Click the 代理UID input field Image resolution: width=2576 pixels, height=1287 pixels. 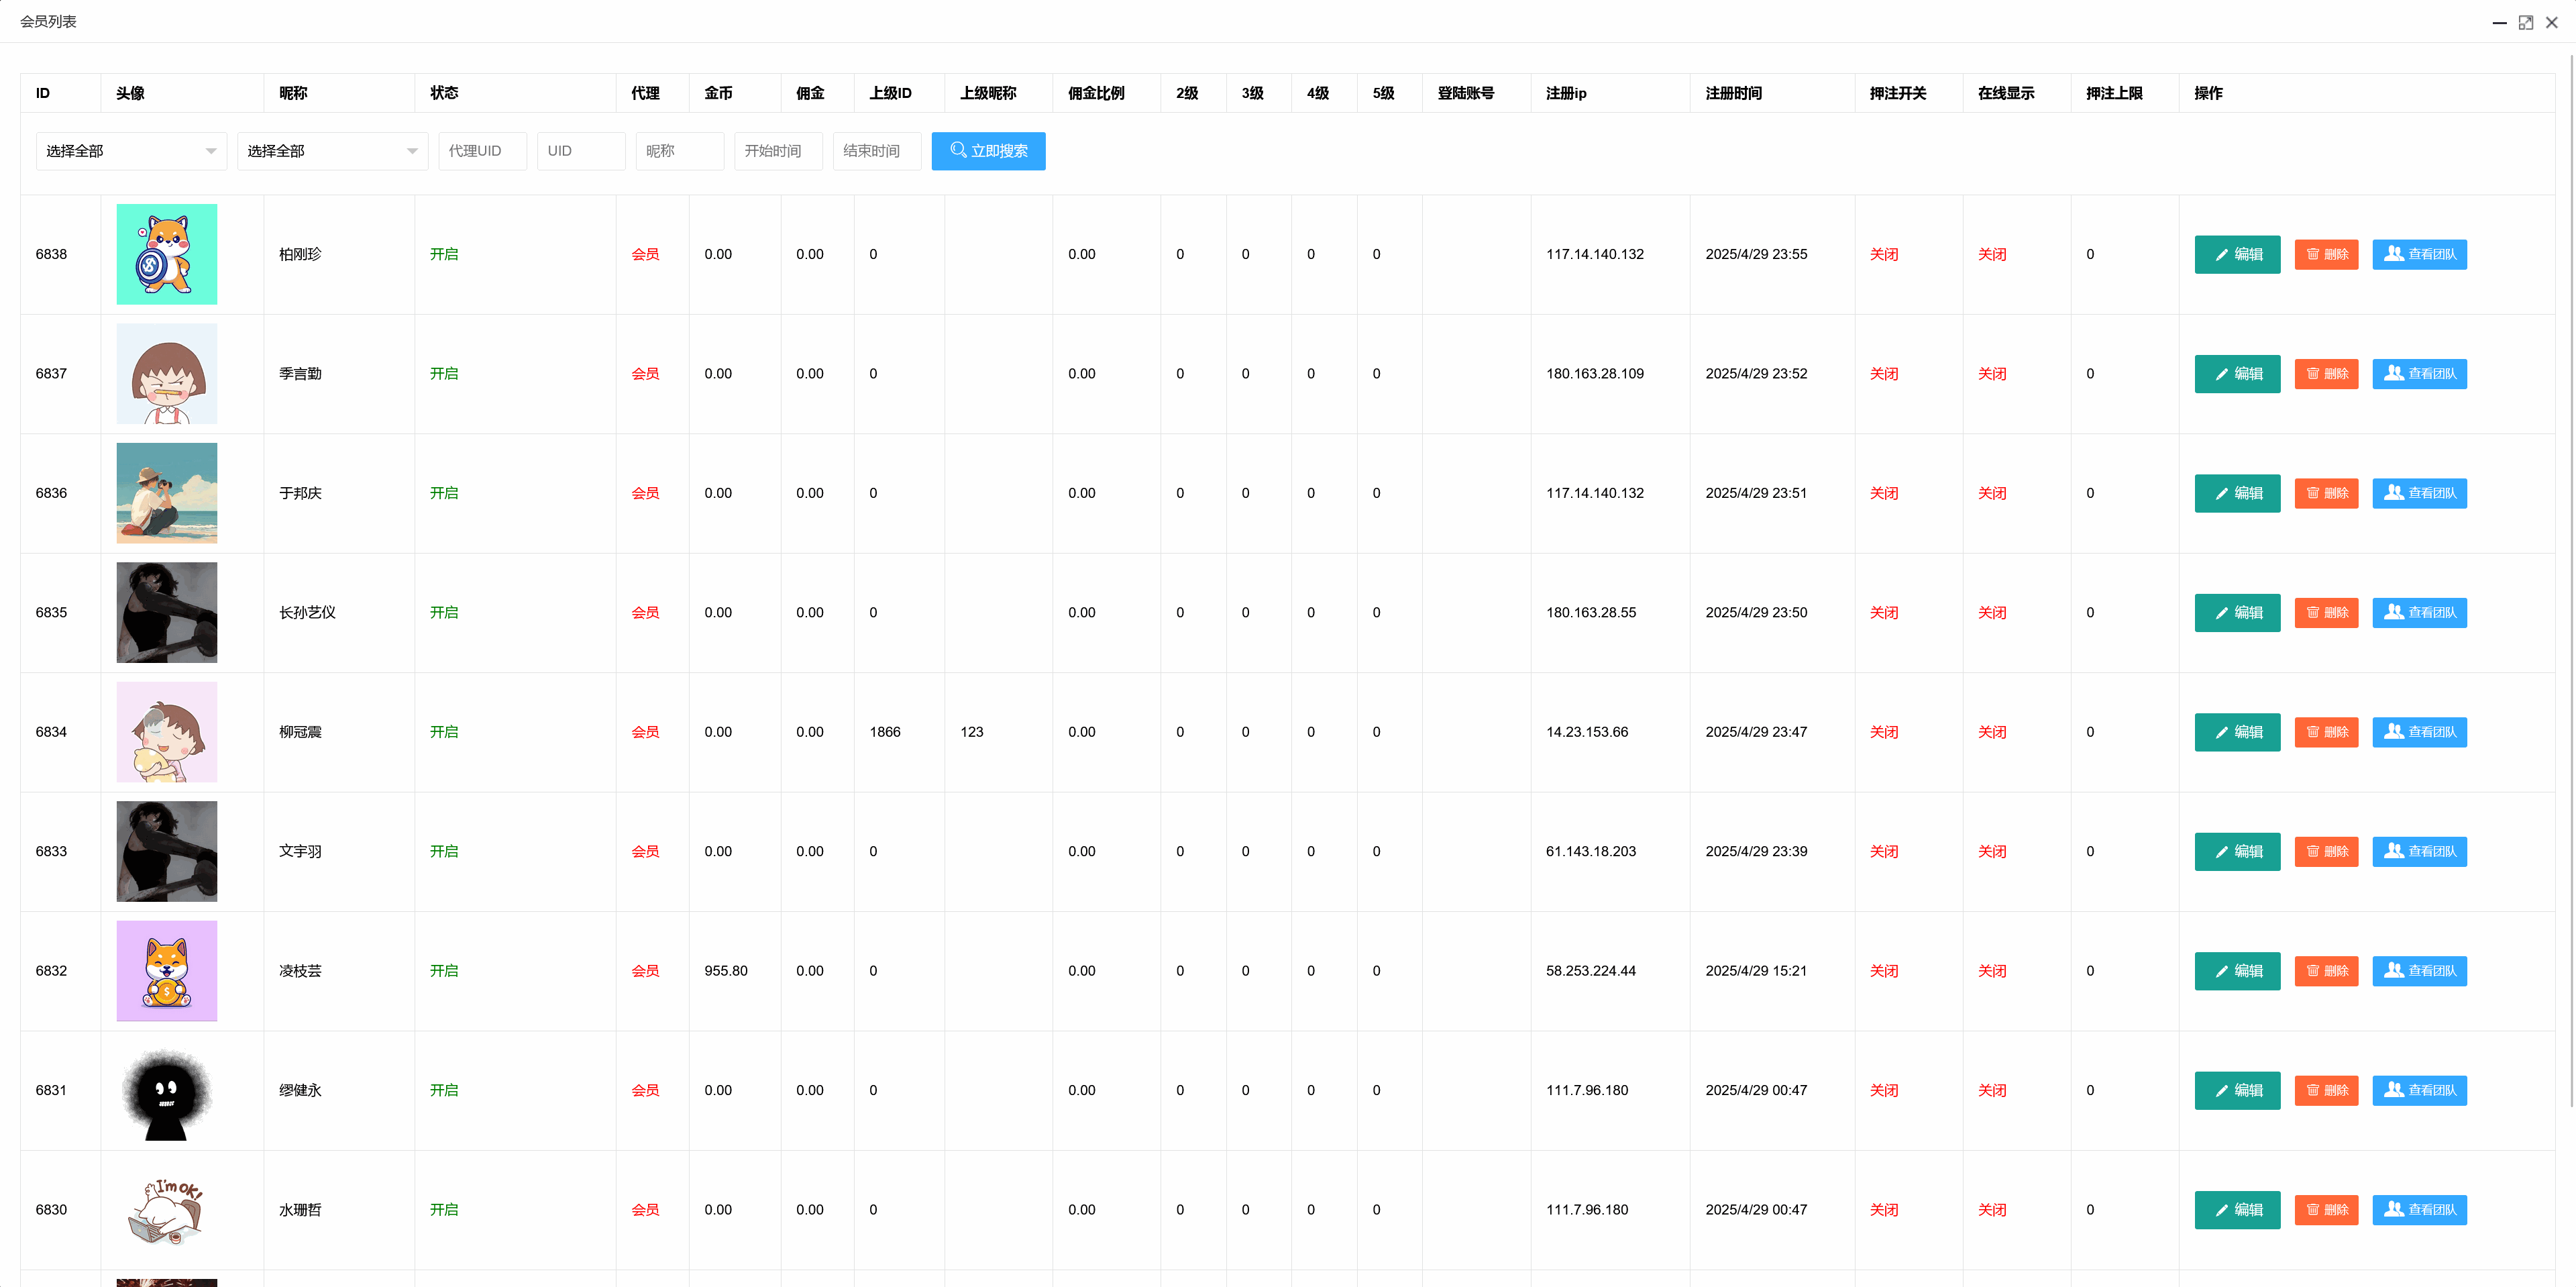(x=482, y=151)
